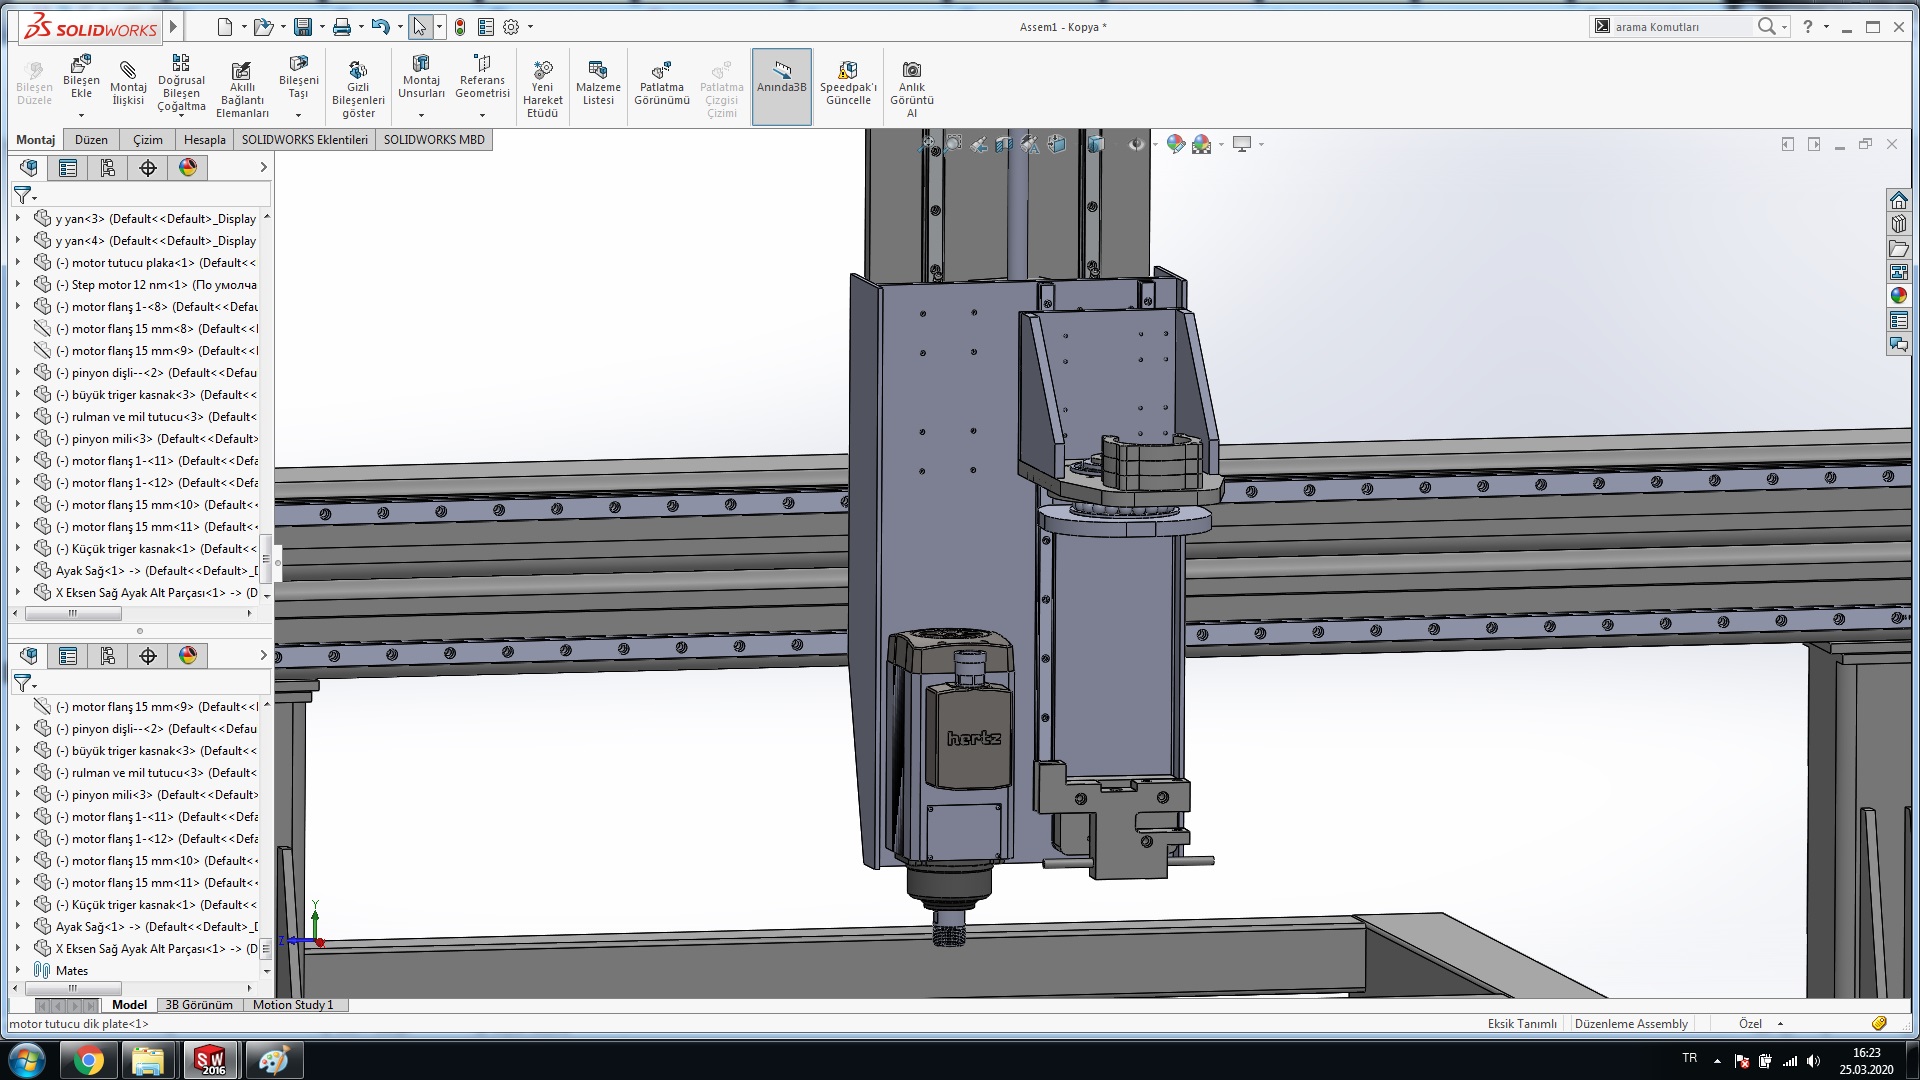Open File Properties list icon
The image size is (1920, 1080).
(x=486, y=27)
